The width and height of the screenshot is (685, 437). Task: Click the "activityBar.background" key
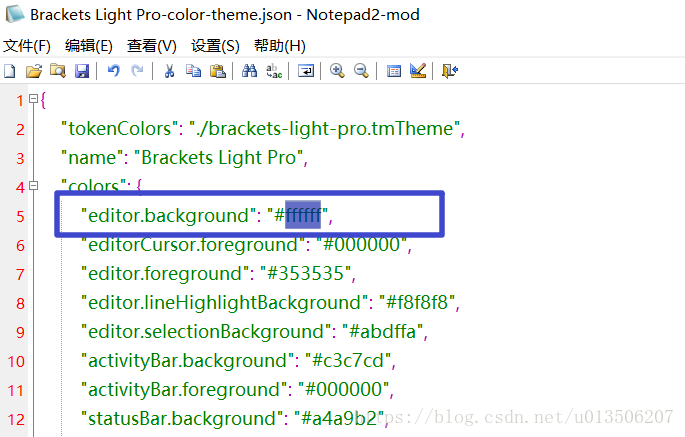click(187, 361)
